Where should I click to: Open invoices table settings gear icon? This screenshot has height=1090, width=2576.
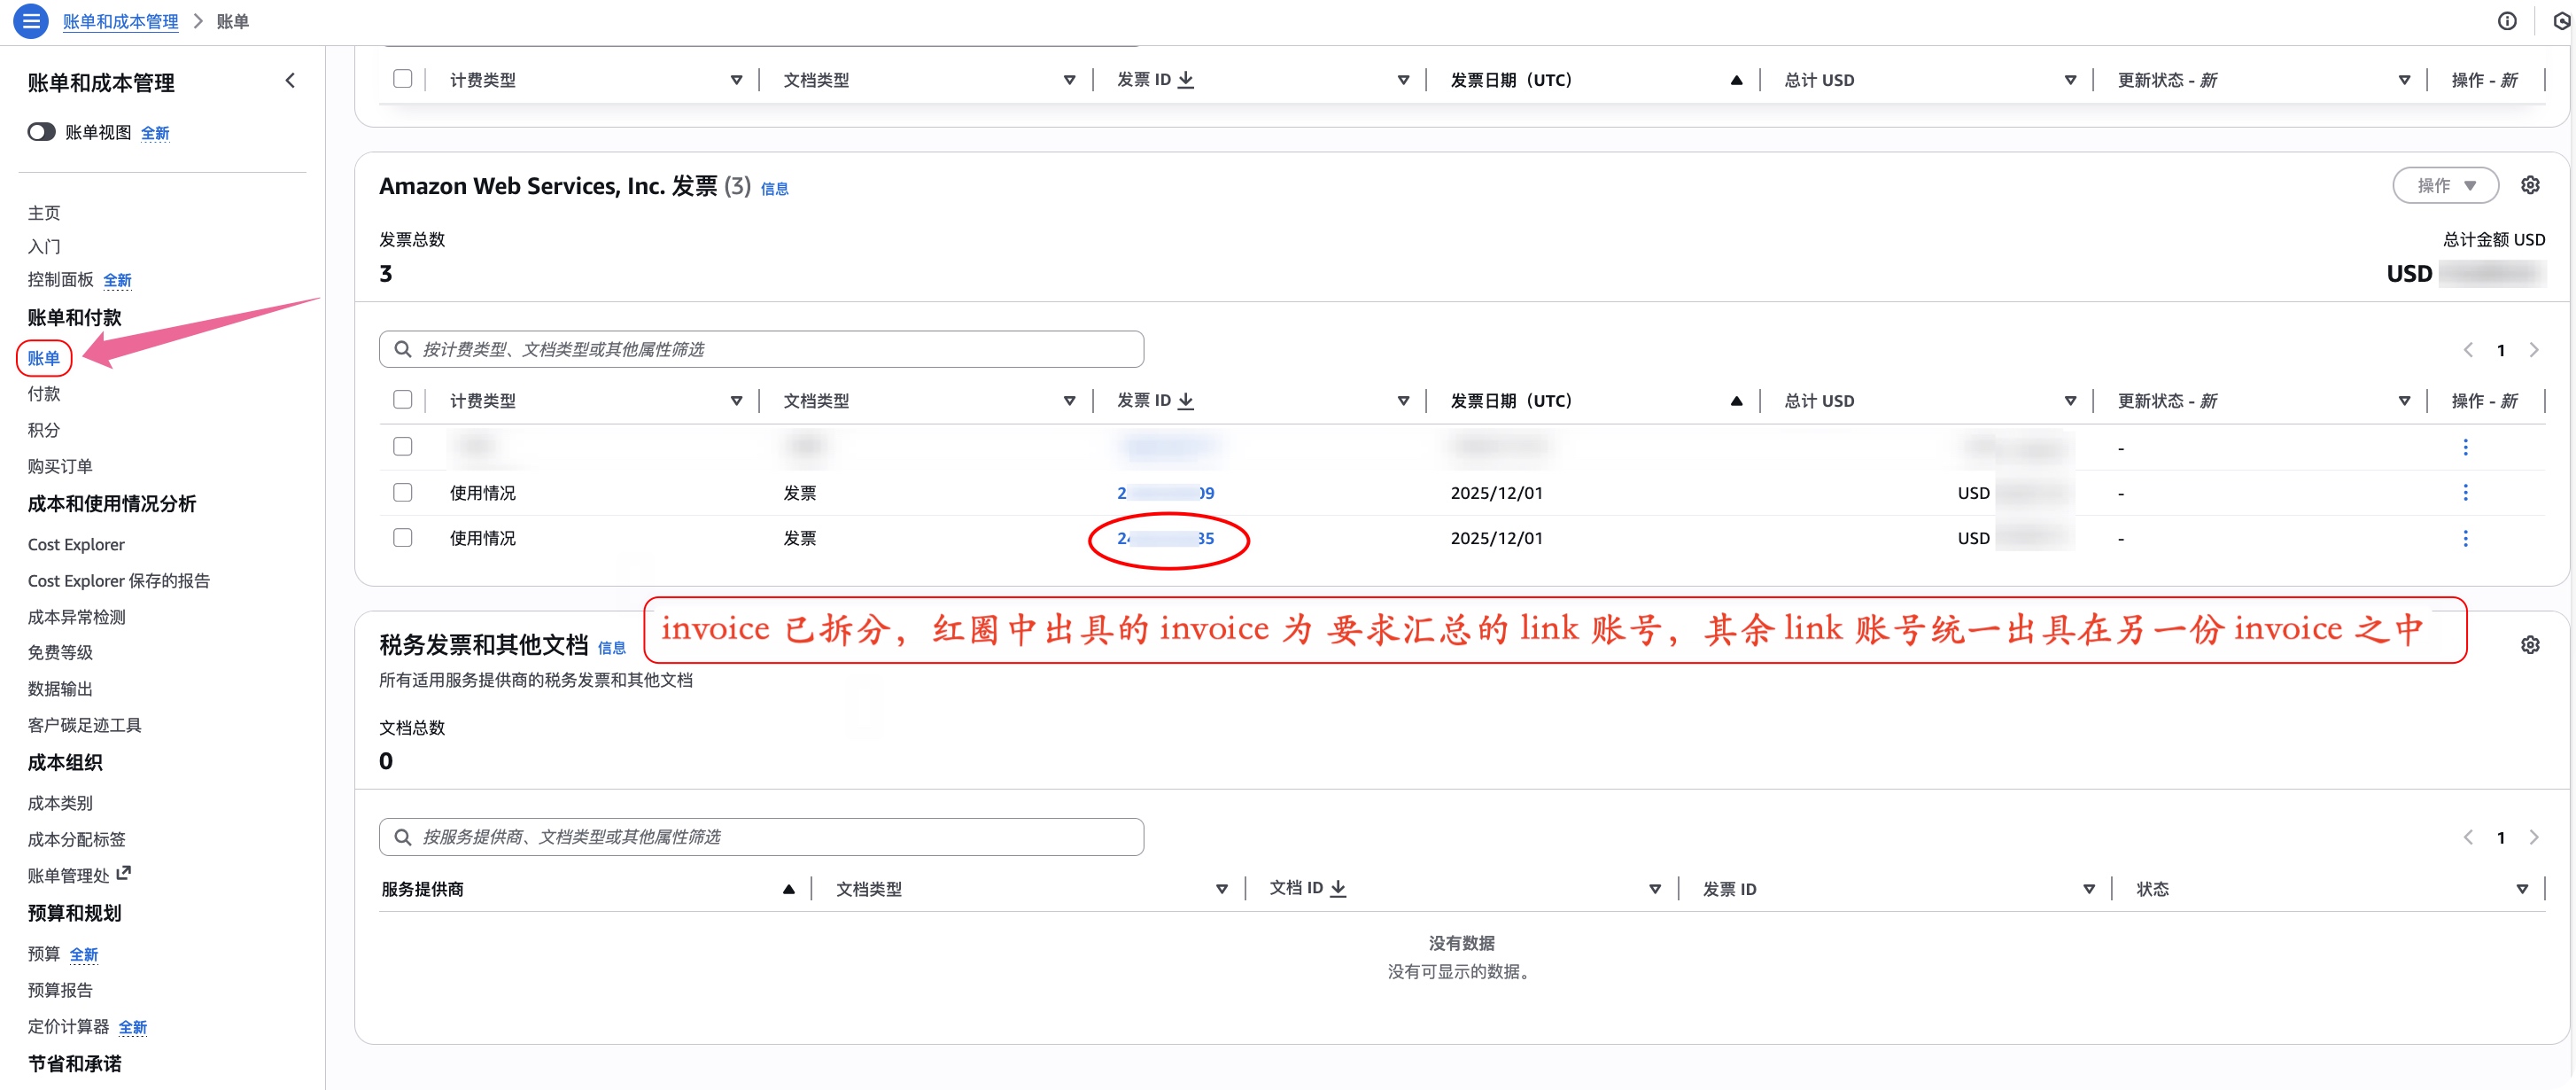pos(2529,185)
